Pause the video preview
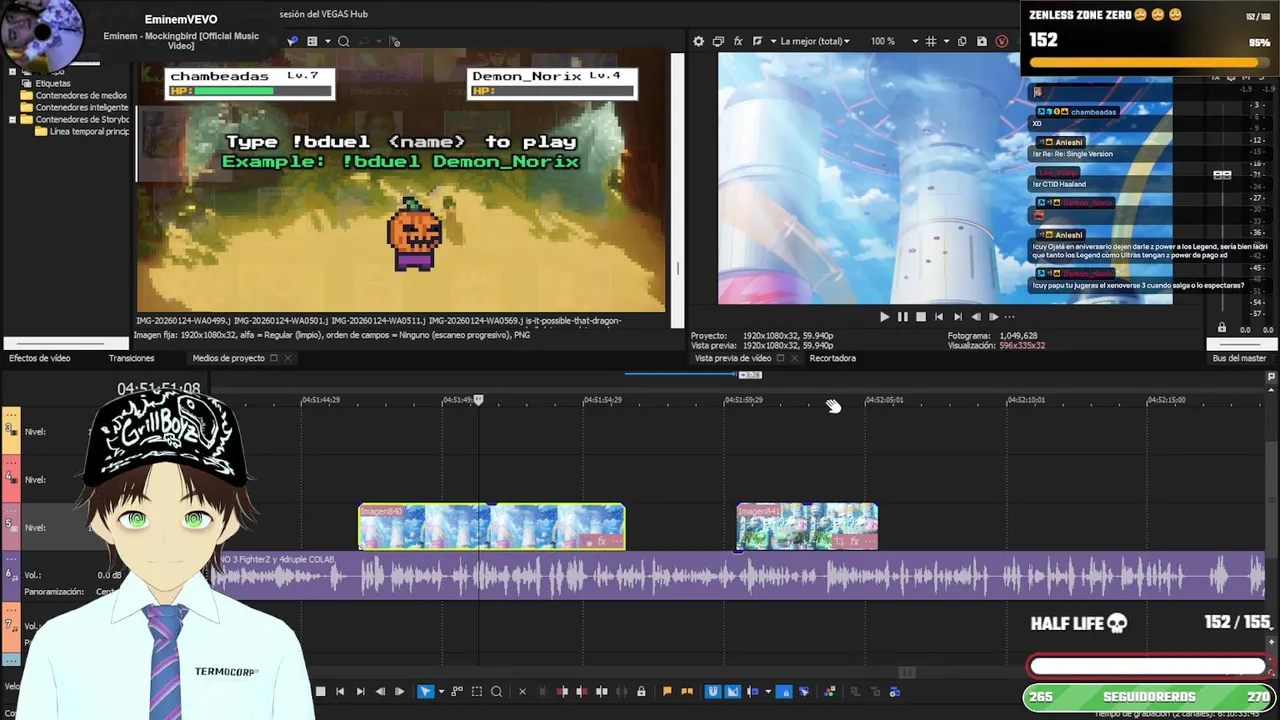This screenshot has height=720, width=1280. (903, 317)
